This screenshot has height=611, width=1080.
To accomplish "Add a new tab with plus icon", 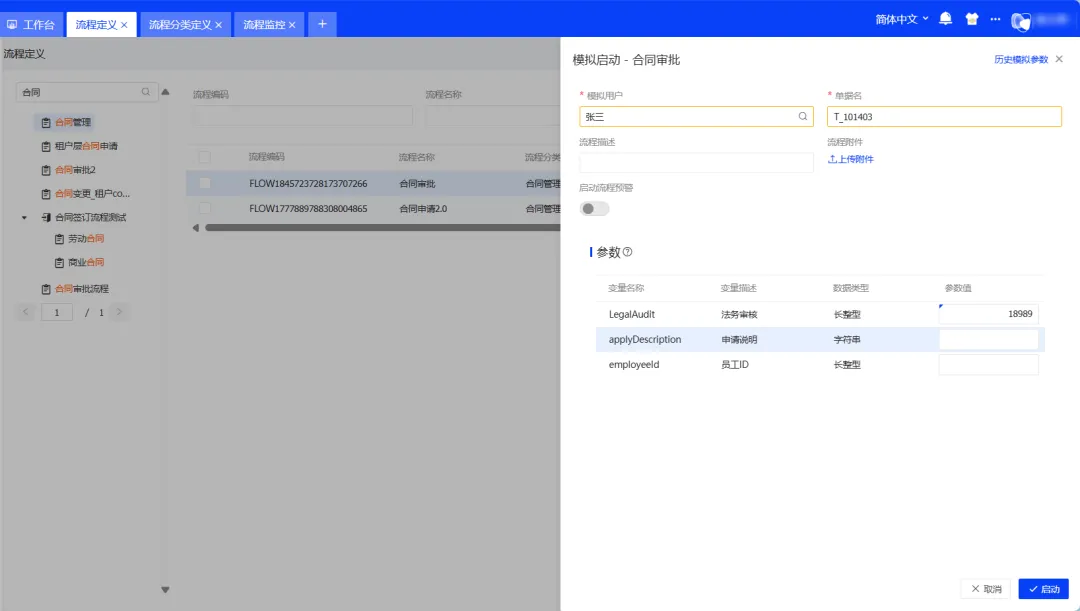I will (x=322, y=24).
